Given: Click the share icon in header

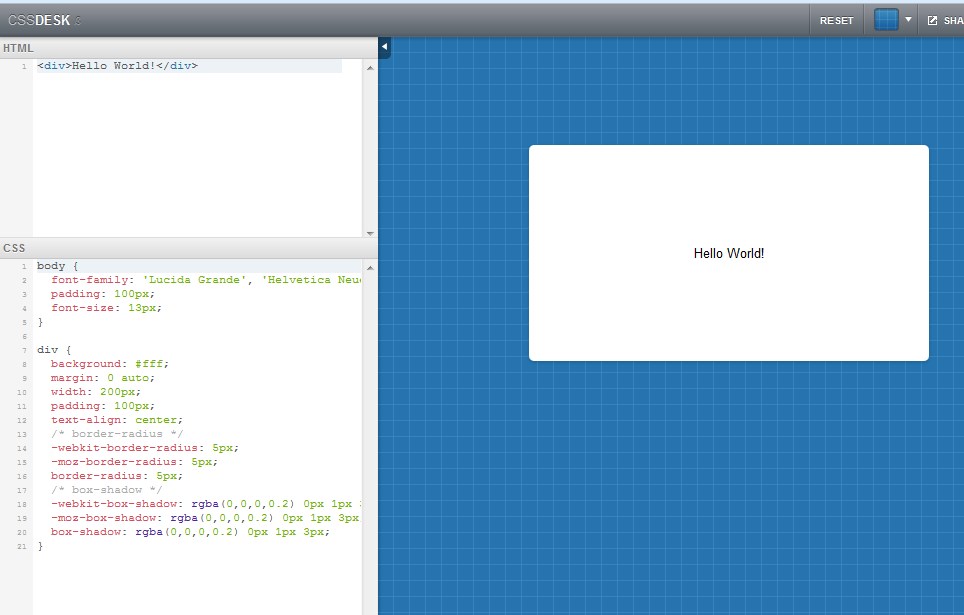Looking at the screenshot, I should [x=932, y=20].
